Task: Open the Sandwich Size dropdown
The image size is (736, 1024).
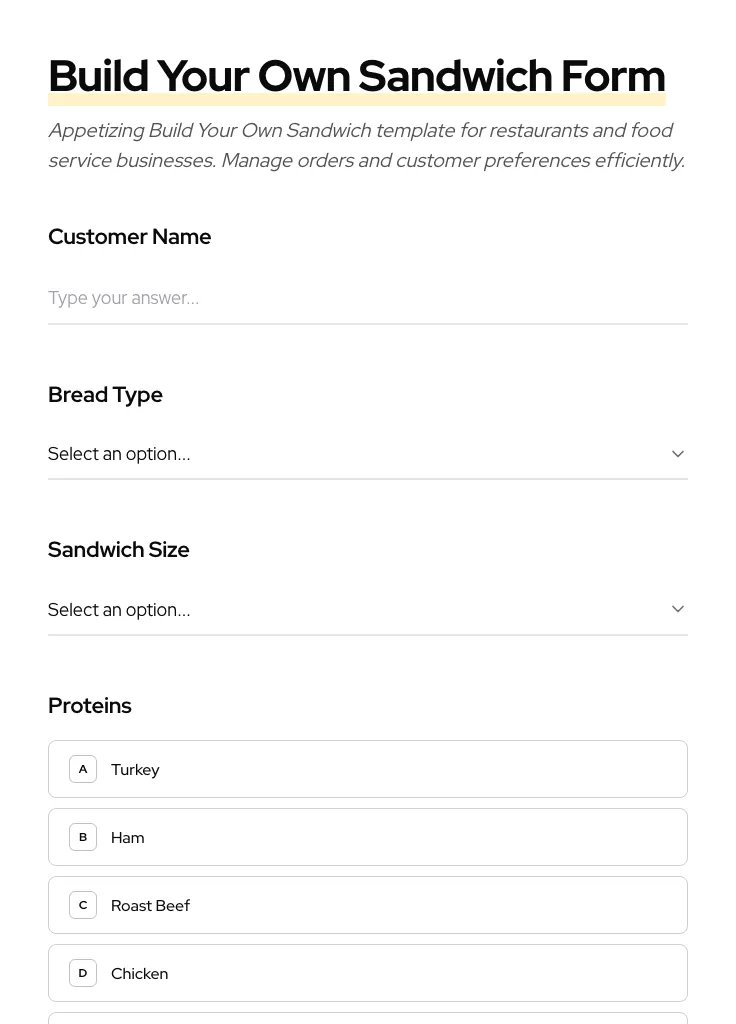Action: point(368,609)
